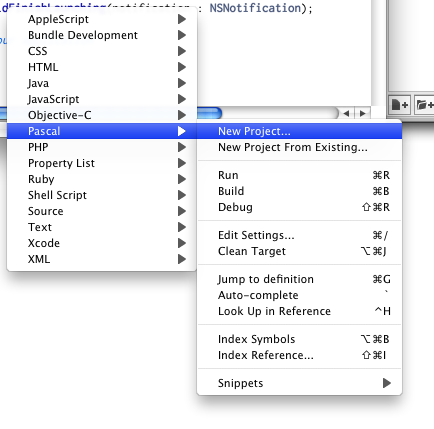The width and height of the screenshot is (434, 429).
Task: Expand the Snippets submenu arrow
Action: 387,383
